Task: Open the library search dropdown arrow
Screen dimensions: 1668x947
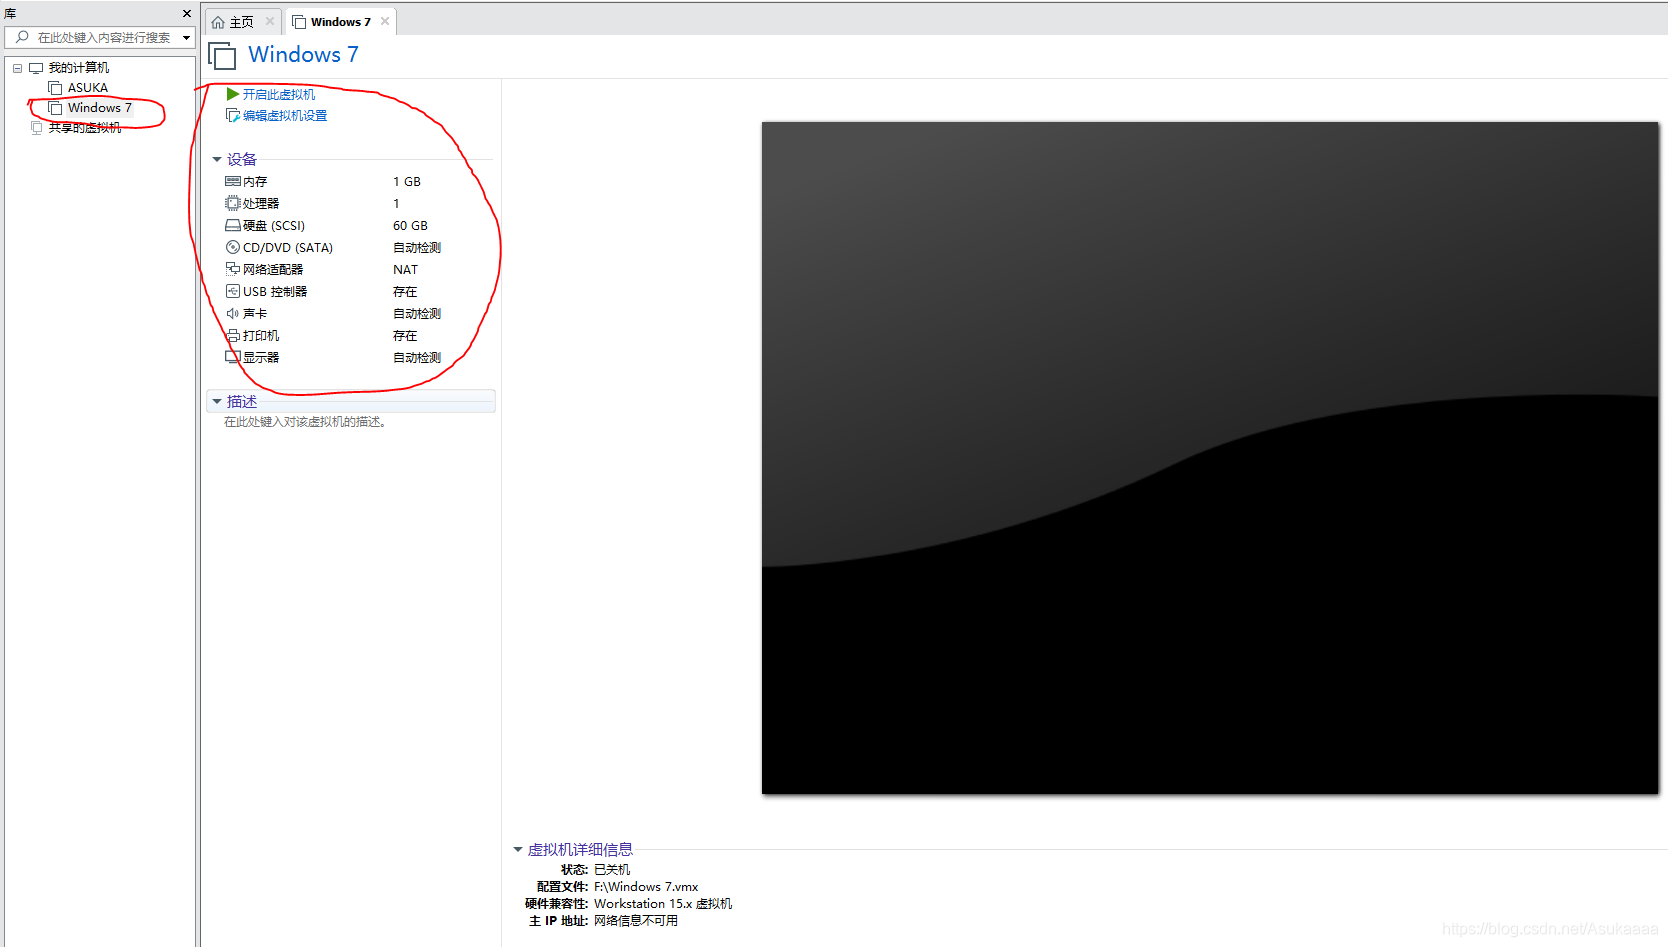Action: pos(186,38)
